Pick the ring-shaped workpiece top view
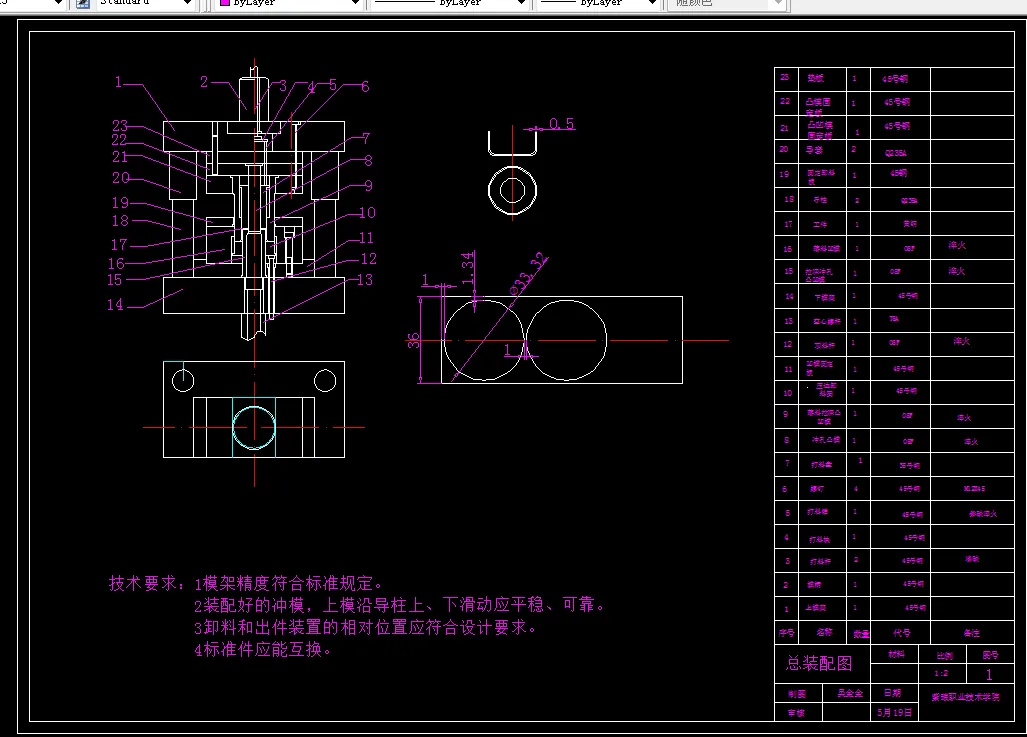 pyautogui.click(x=512, y=191)
